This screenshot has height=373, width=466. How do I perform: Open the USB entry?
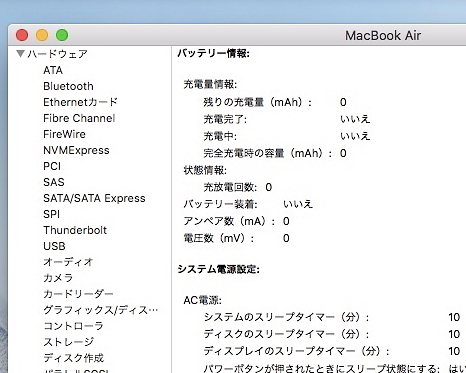click(54, 246)
